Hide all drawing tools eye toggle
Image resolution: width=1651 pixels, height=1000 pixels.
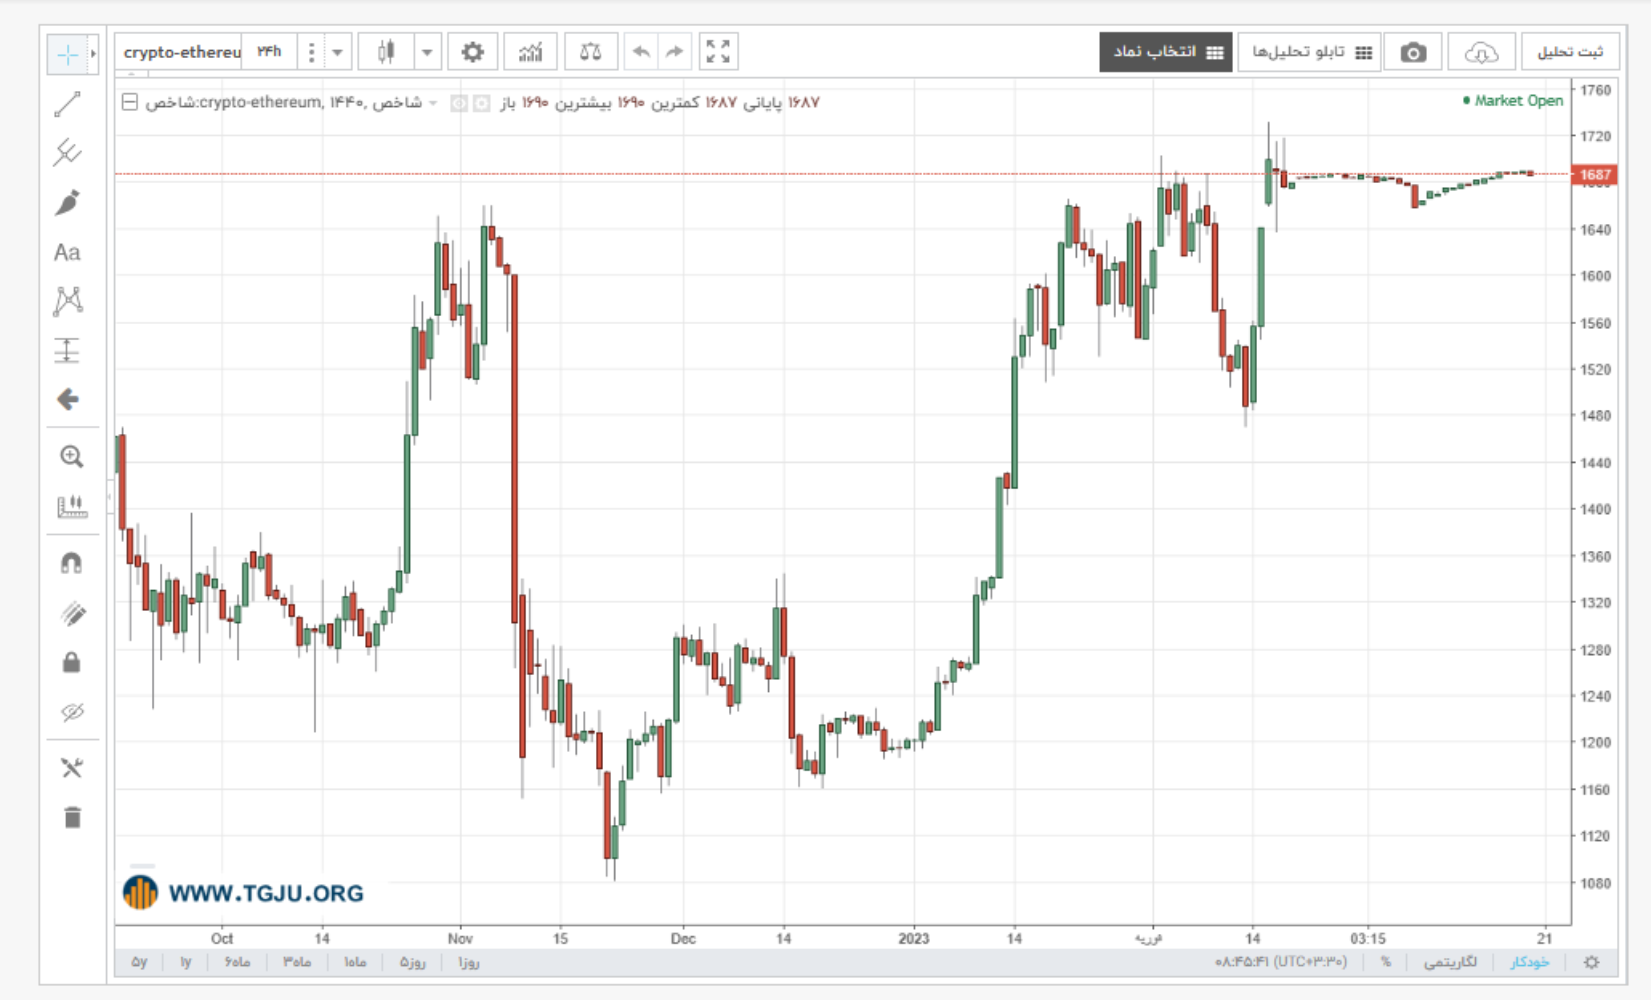click(71, 712)
